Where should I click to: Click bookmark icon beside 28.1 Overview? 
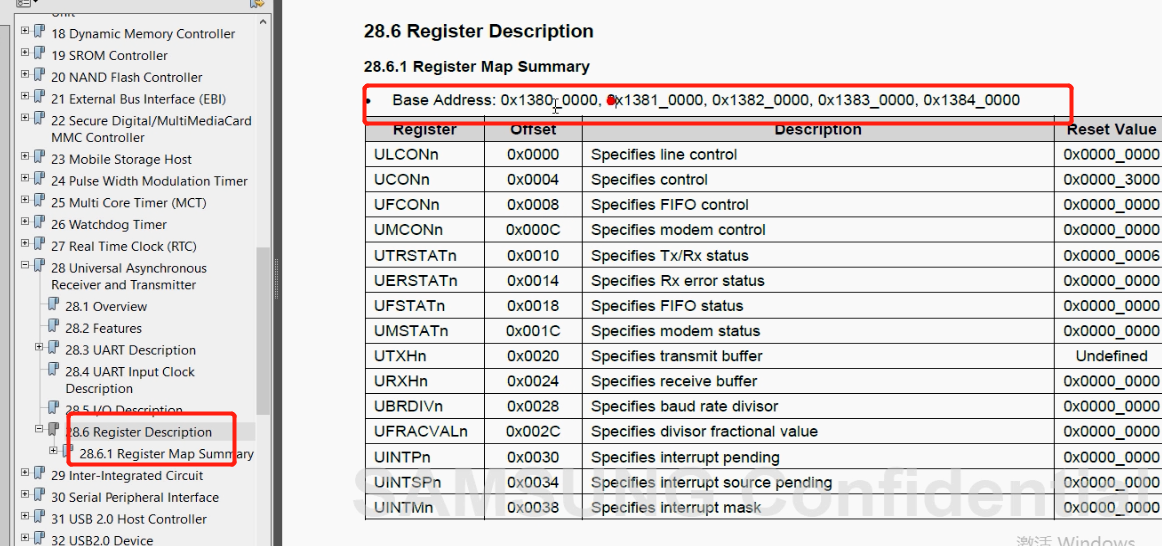tap(53, 305)
